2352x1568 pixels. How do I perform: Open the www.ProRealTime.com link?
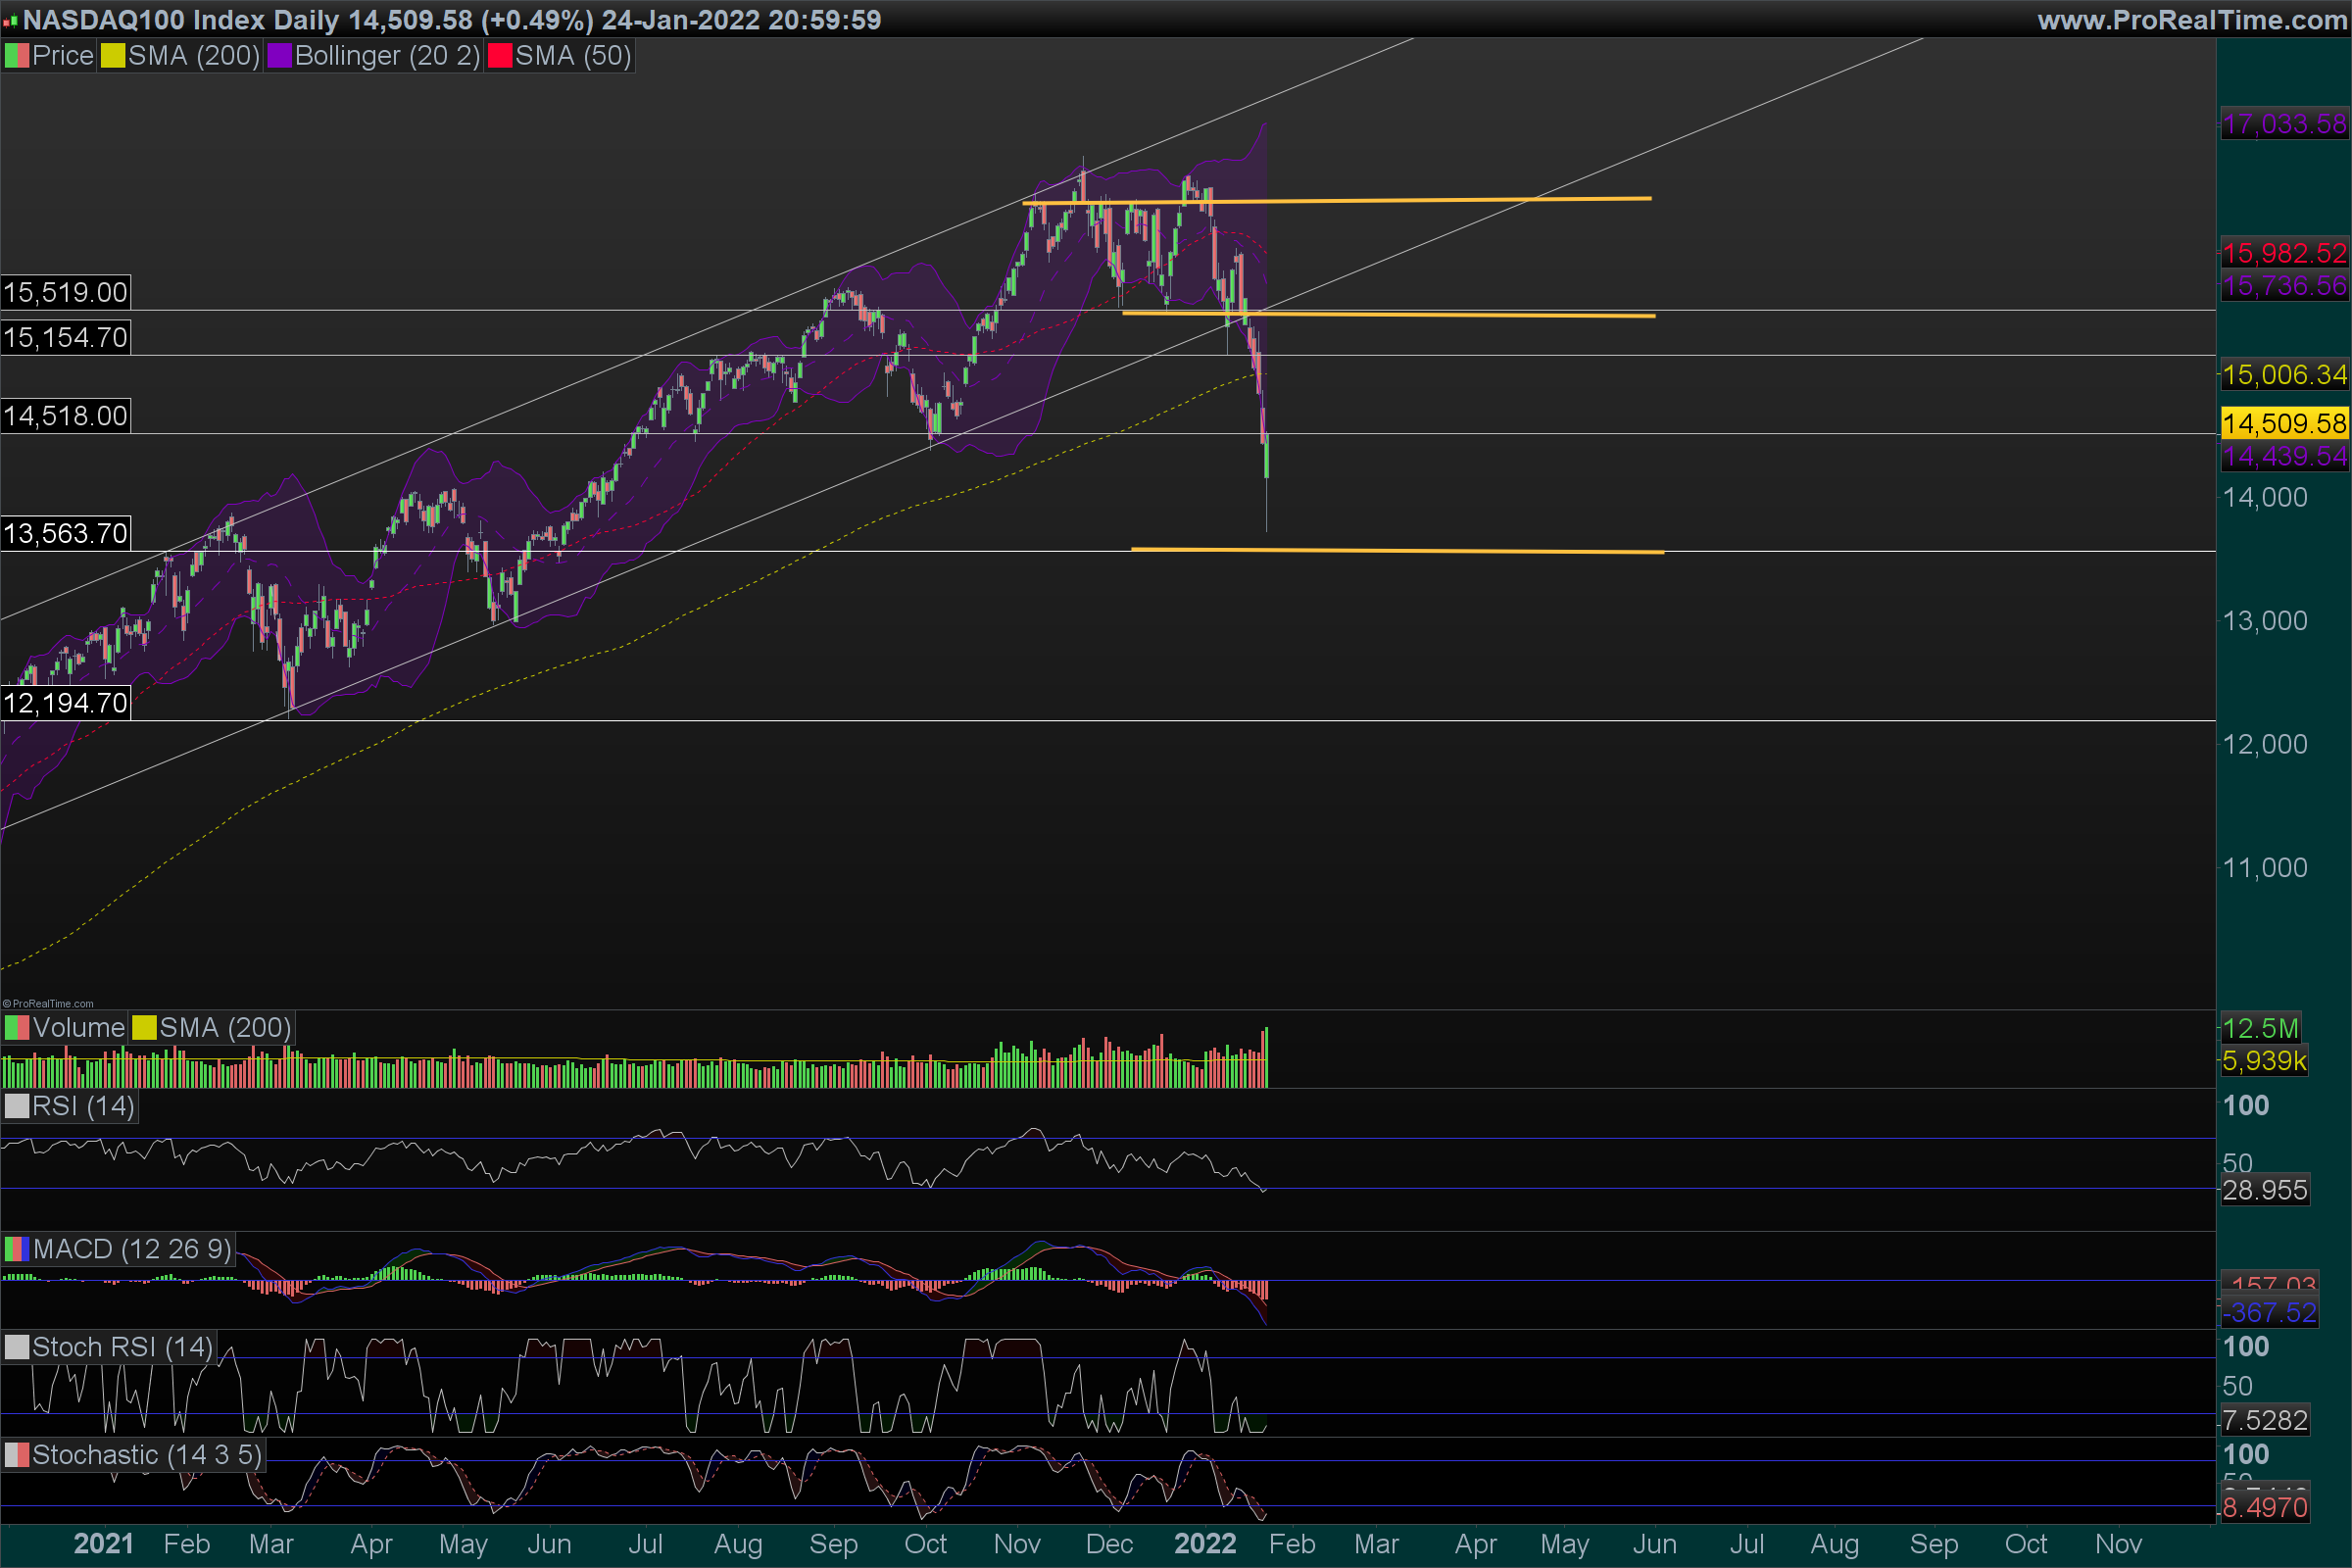2191,20
